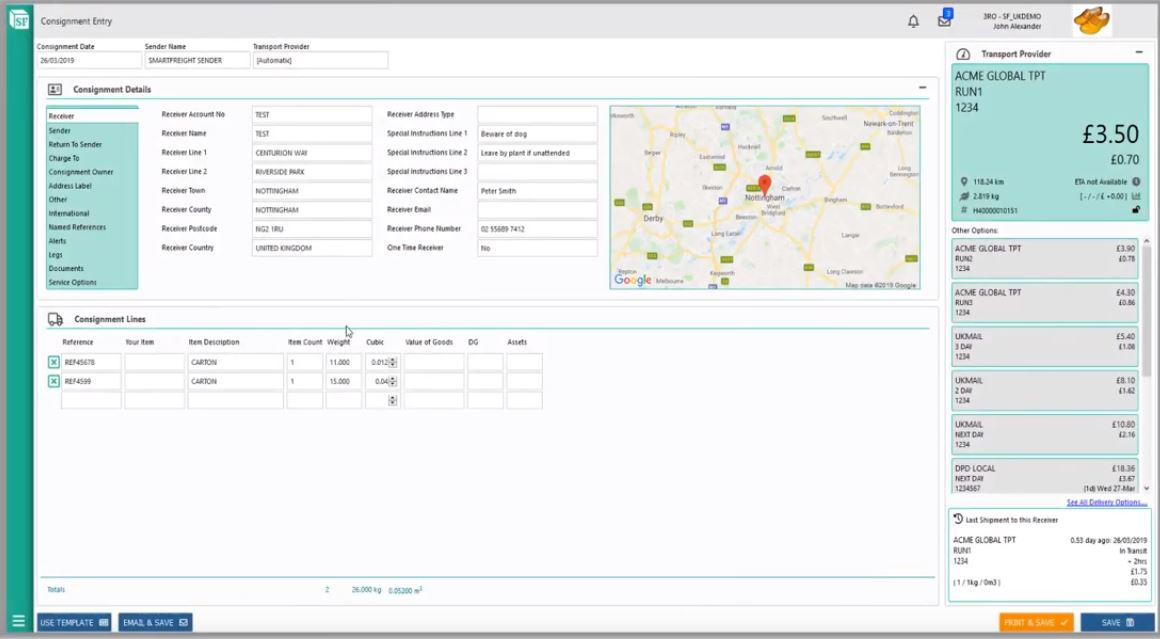Image resolution: width=1160 pixels, height=639 pixels.
Task: Click the Consignment Lines truck icon
Action: (55, 320)
